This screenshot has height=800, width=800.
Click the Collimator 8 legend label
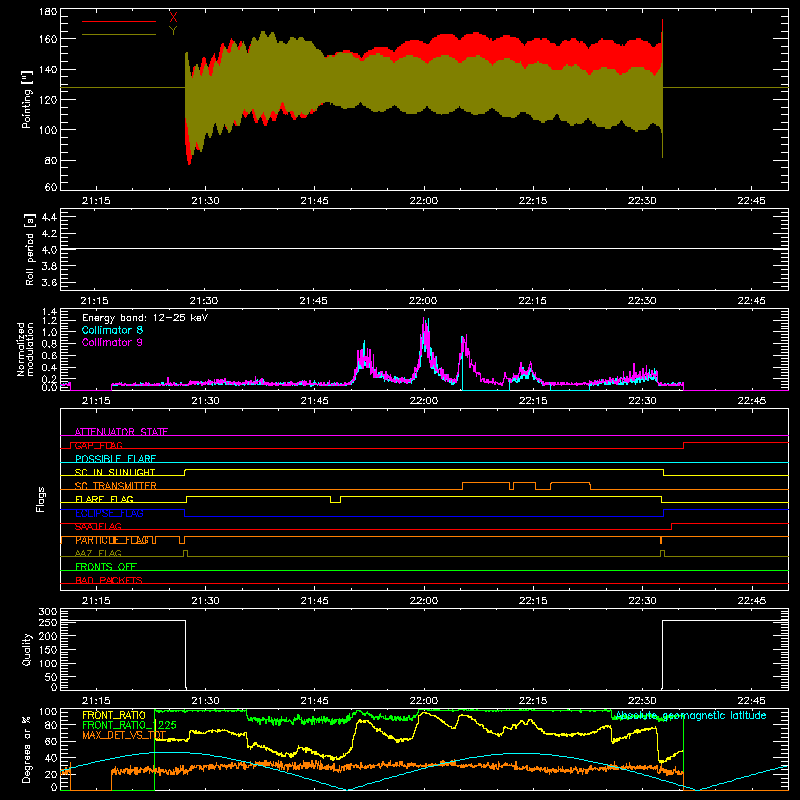112,330
